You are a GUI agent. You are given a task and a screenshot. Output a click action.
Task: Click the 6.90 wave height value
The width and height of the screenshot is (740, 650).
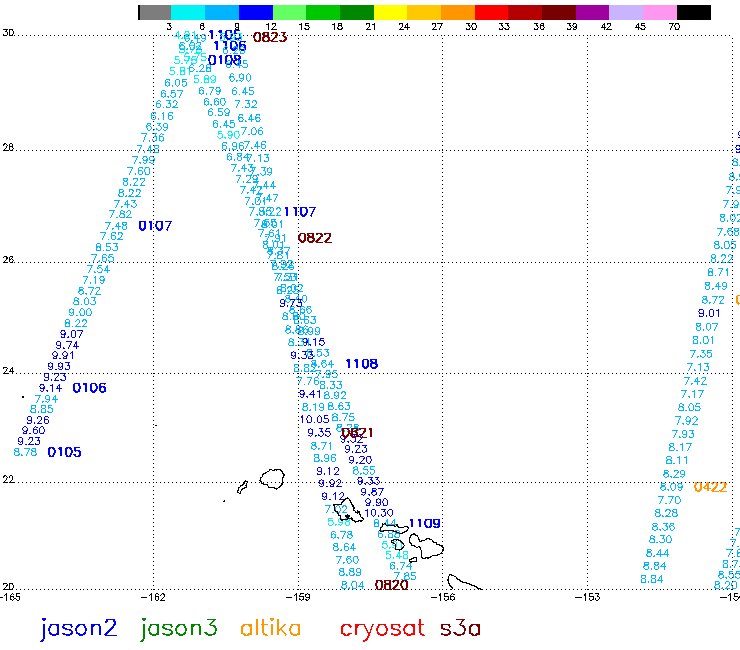[240, 78]
